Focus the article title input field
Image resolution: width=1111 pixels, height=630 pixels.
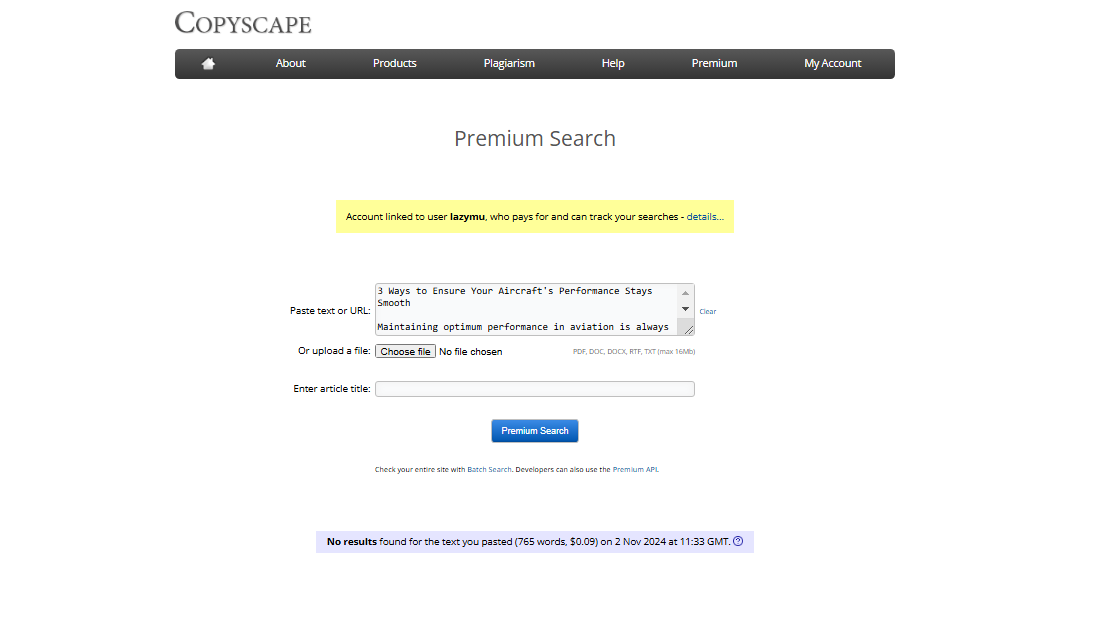[535, 389]
